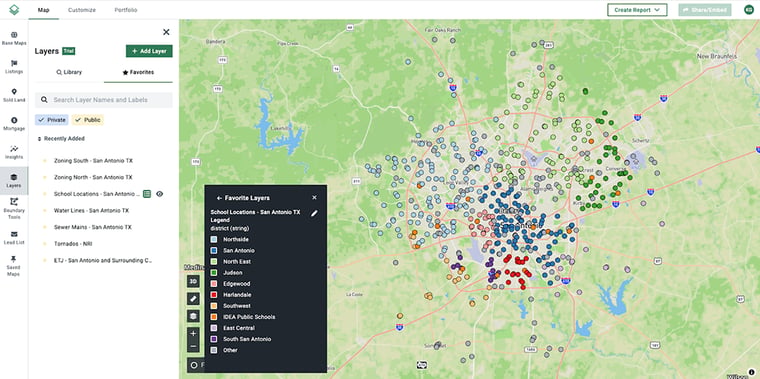This screenshot has width=760, height=379.
Task: Focus the Search Layer Names field
Action: tap(104, 100)
